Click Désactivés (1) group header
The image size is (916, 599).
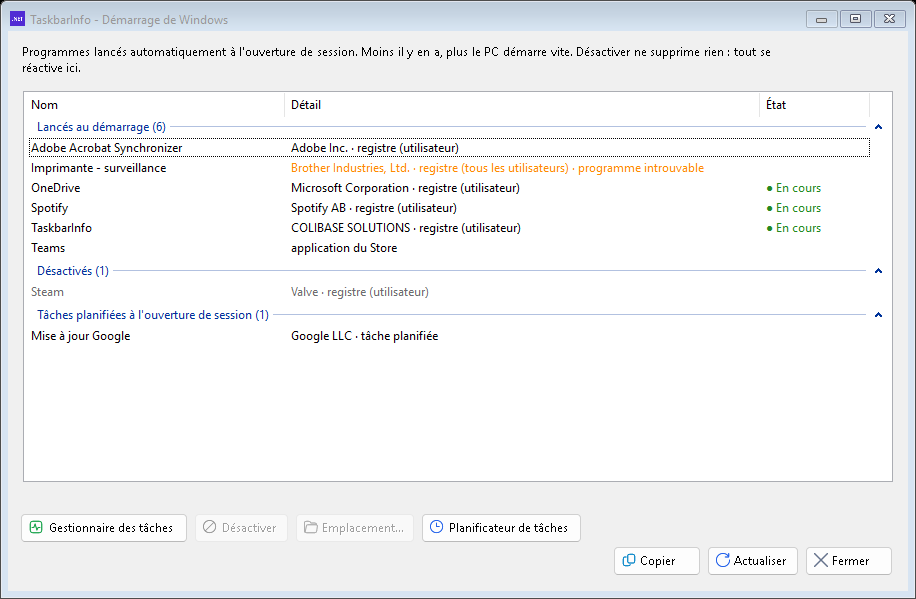(x=73, y=271)
